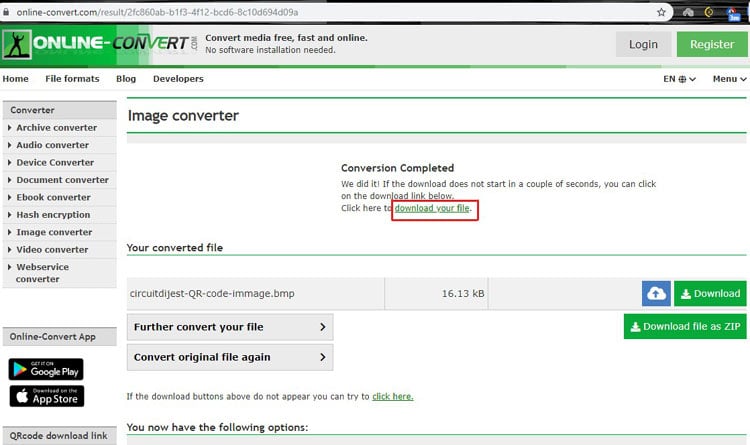Click the 'download your file' link
Viewport: 750px width, 445px height.
(432, 208)
